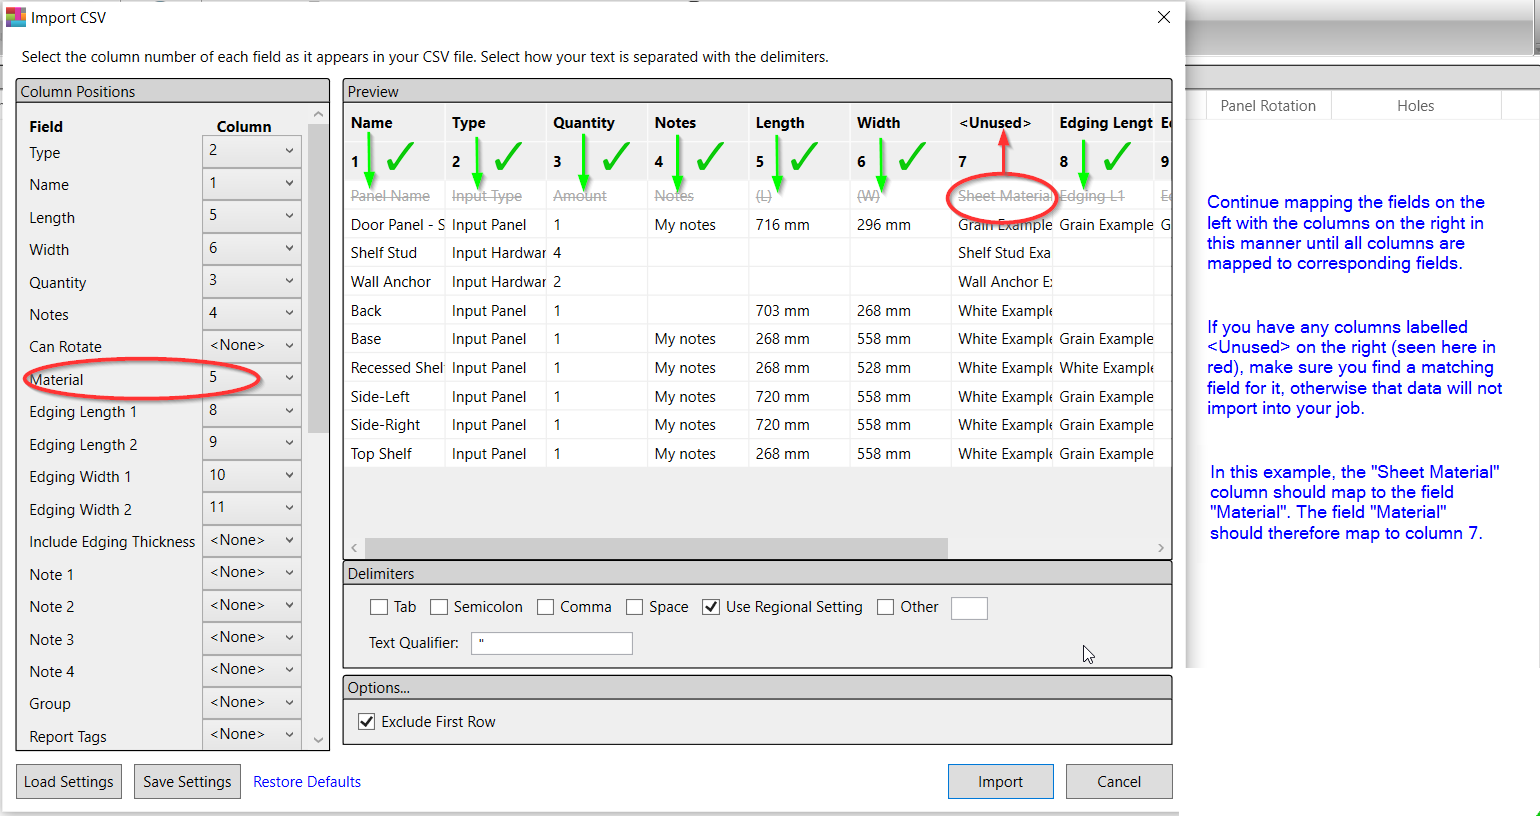This screenshot has height=816, width=1540.
Task: Open the Edging Length 2 dropdown
Action: (252, 444)
